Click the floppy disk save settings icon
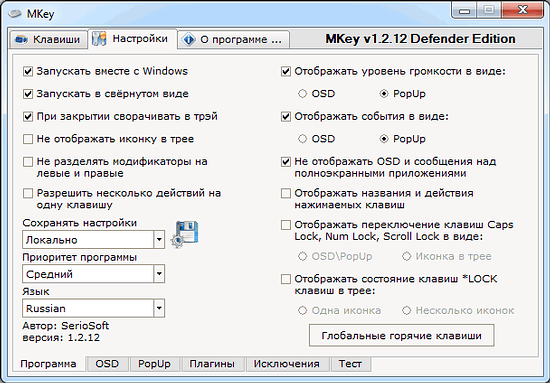The image size is (550, 383). (185, 234)
